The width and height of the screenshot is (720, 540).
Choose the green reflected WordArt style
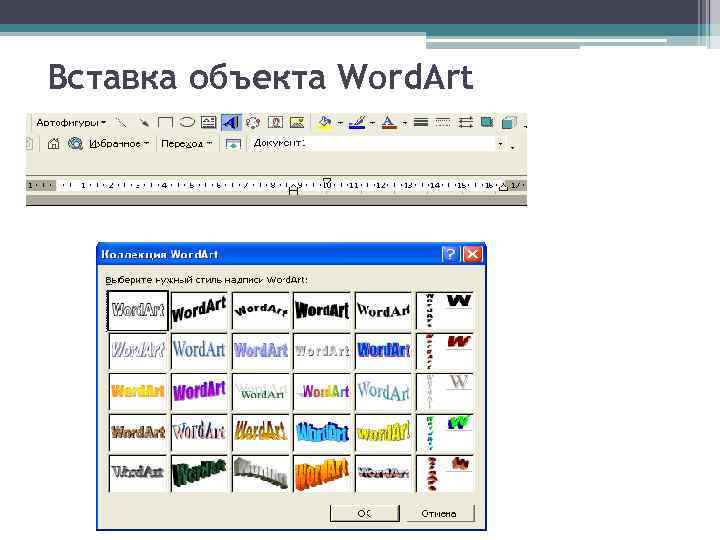261,392
